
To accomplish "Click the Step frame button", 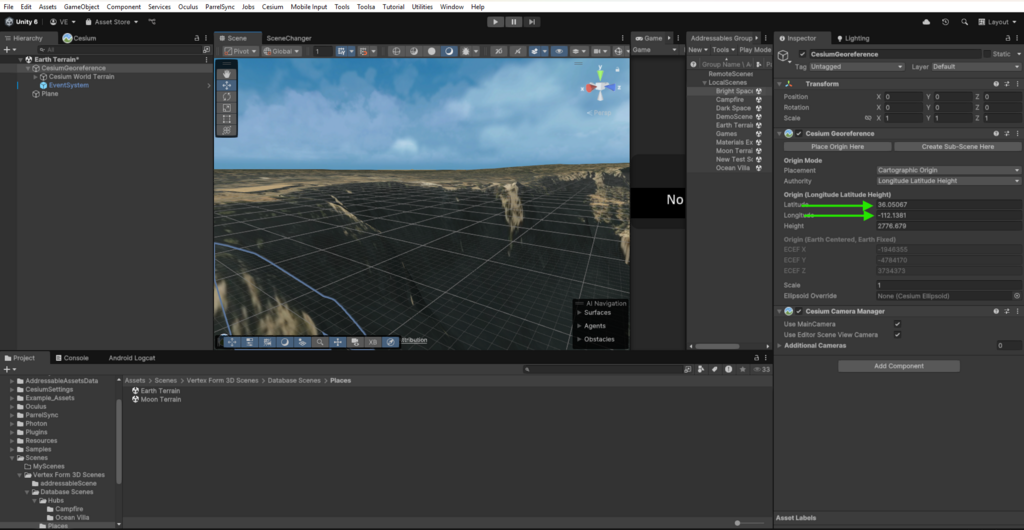I will tap(533, 21).
